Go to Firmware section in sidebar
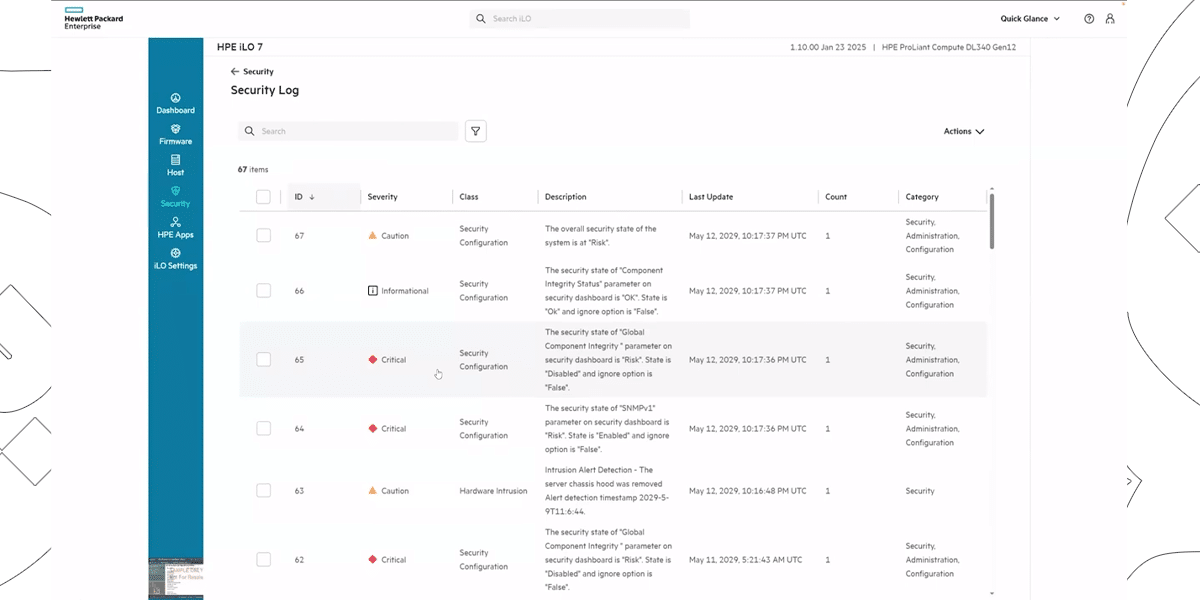This screenshot has height=600, width=1200. pos(175,134)
